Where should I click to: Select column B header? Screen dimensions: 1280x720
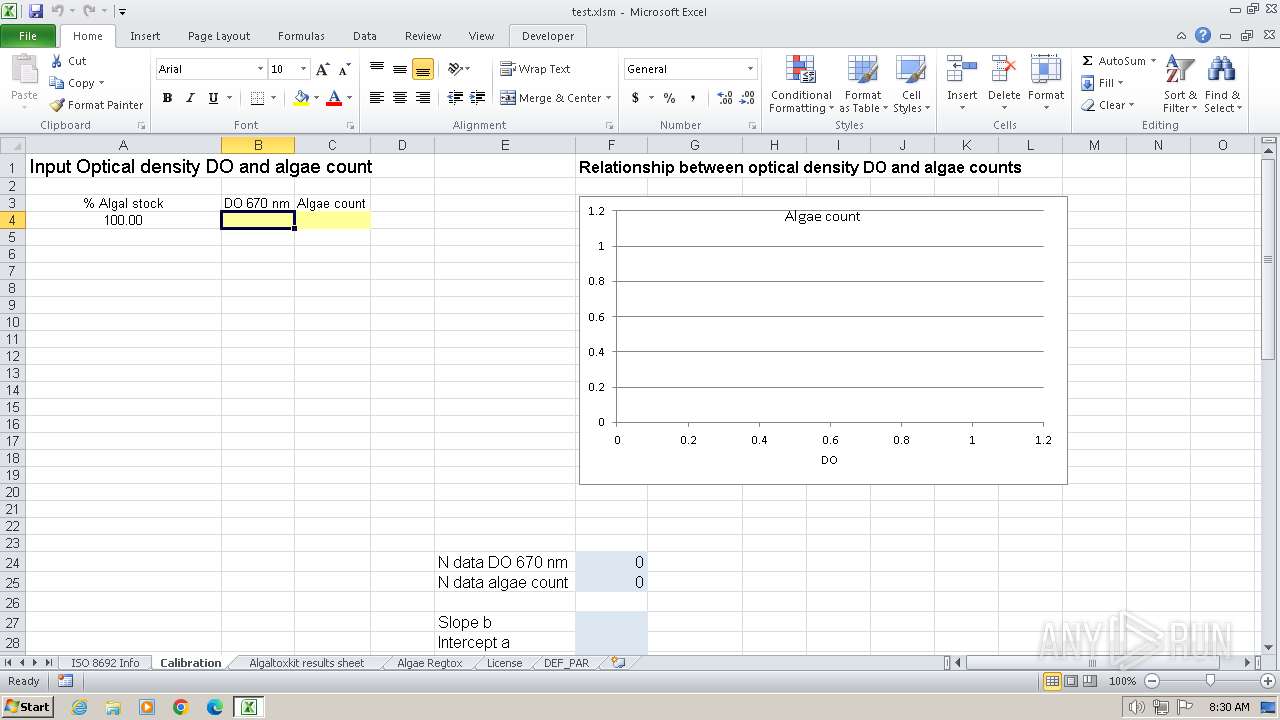(258, 145)
